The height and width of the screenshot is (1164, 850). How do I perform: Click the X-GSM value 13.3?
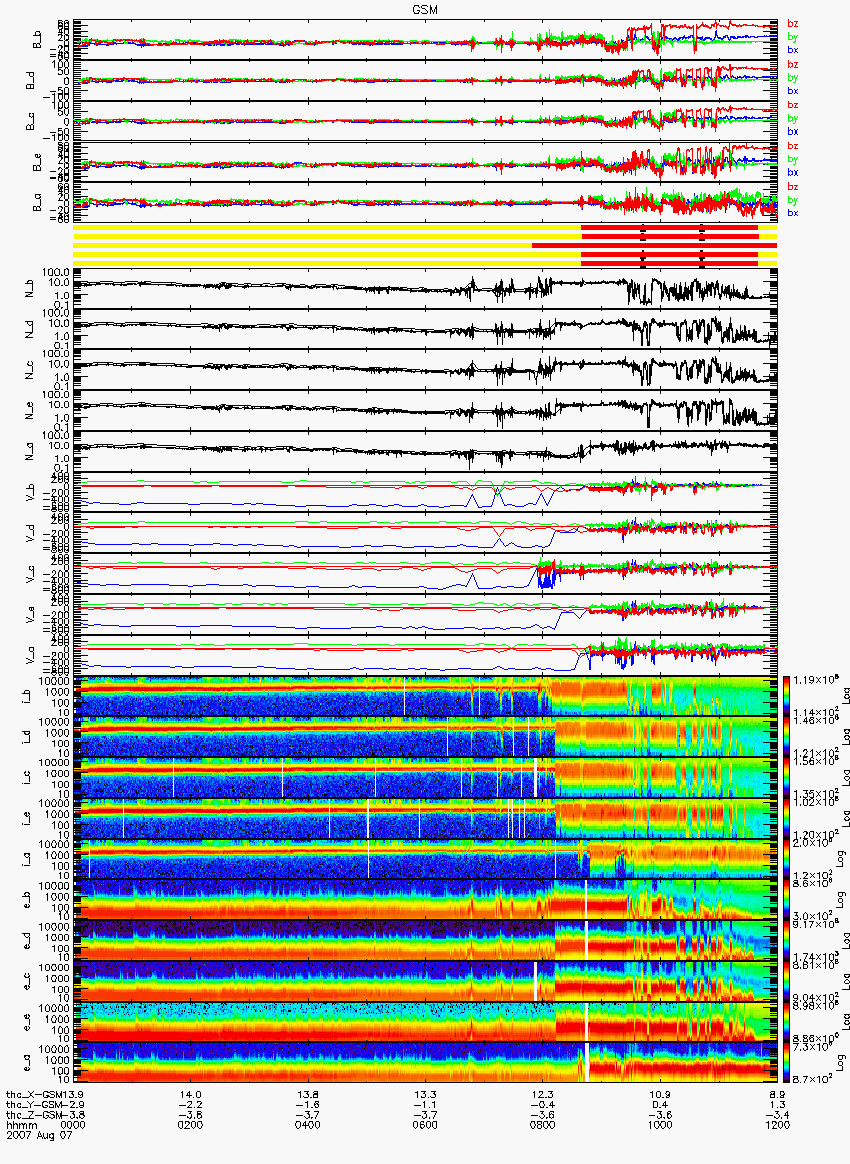(425, 1094)
